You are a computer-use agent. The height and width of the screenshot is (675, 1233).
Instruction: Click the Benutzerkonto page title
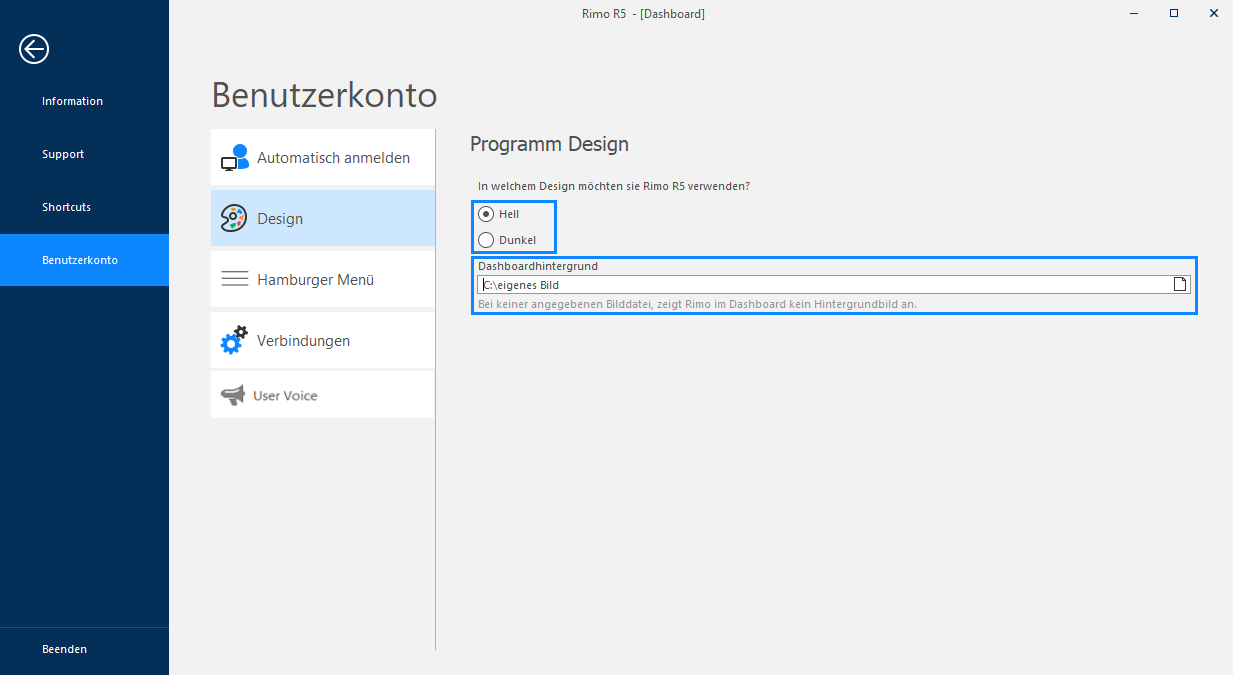pyautogui.click(x=324, y=95)
